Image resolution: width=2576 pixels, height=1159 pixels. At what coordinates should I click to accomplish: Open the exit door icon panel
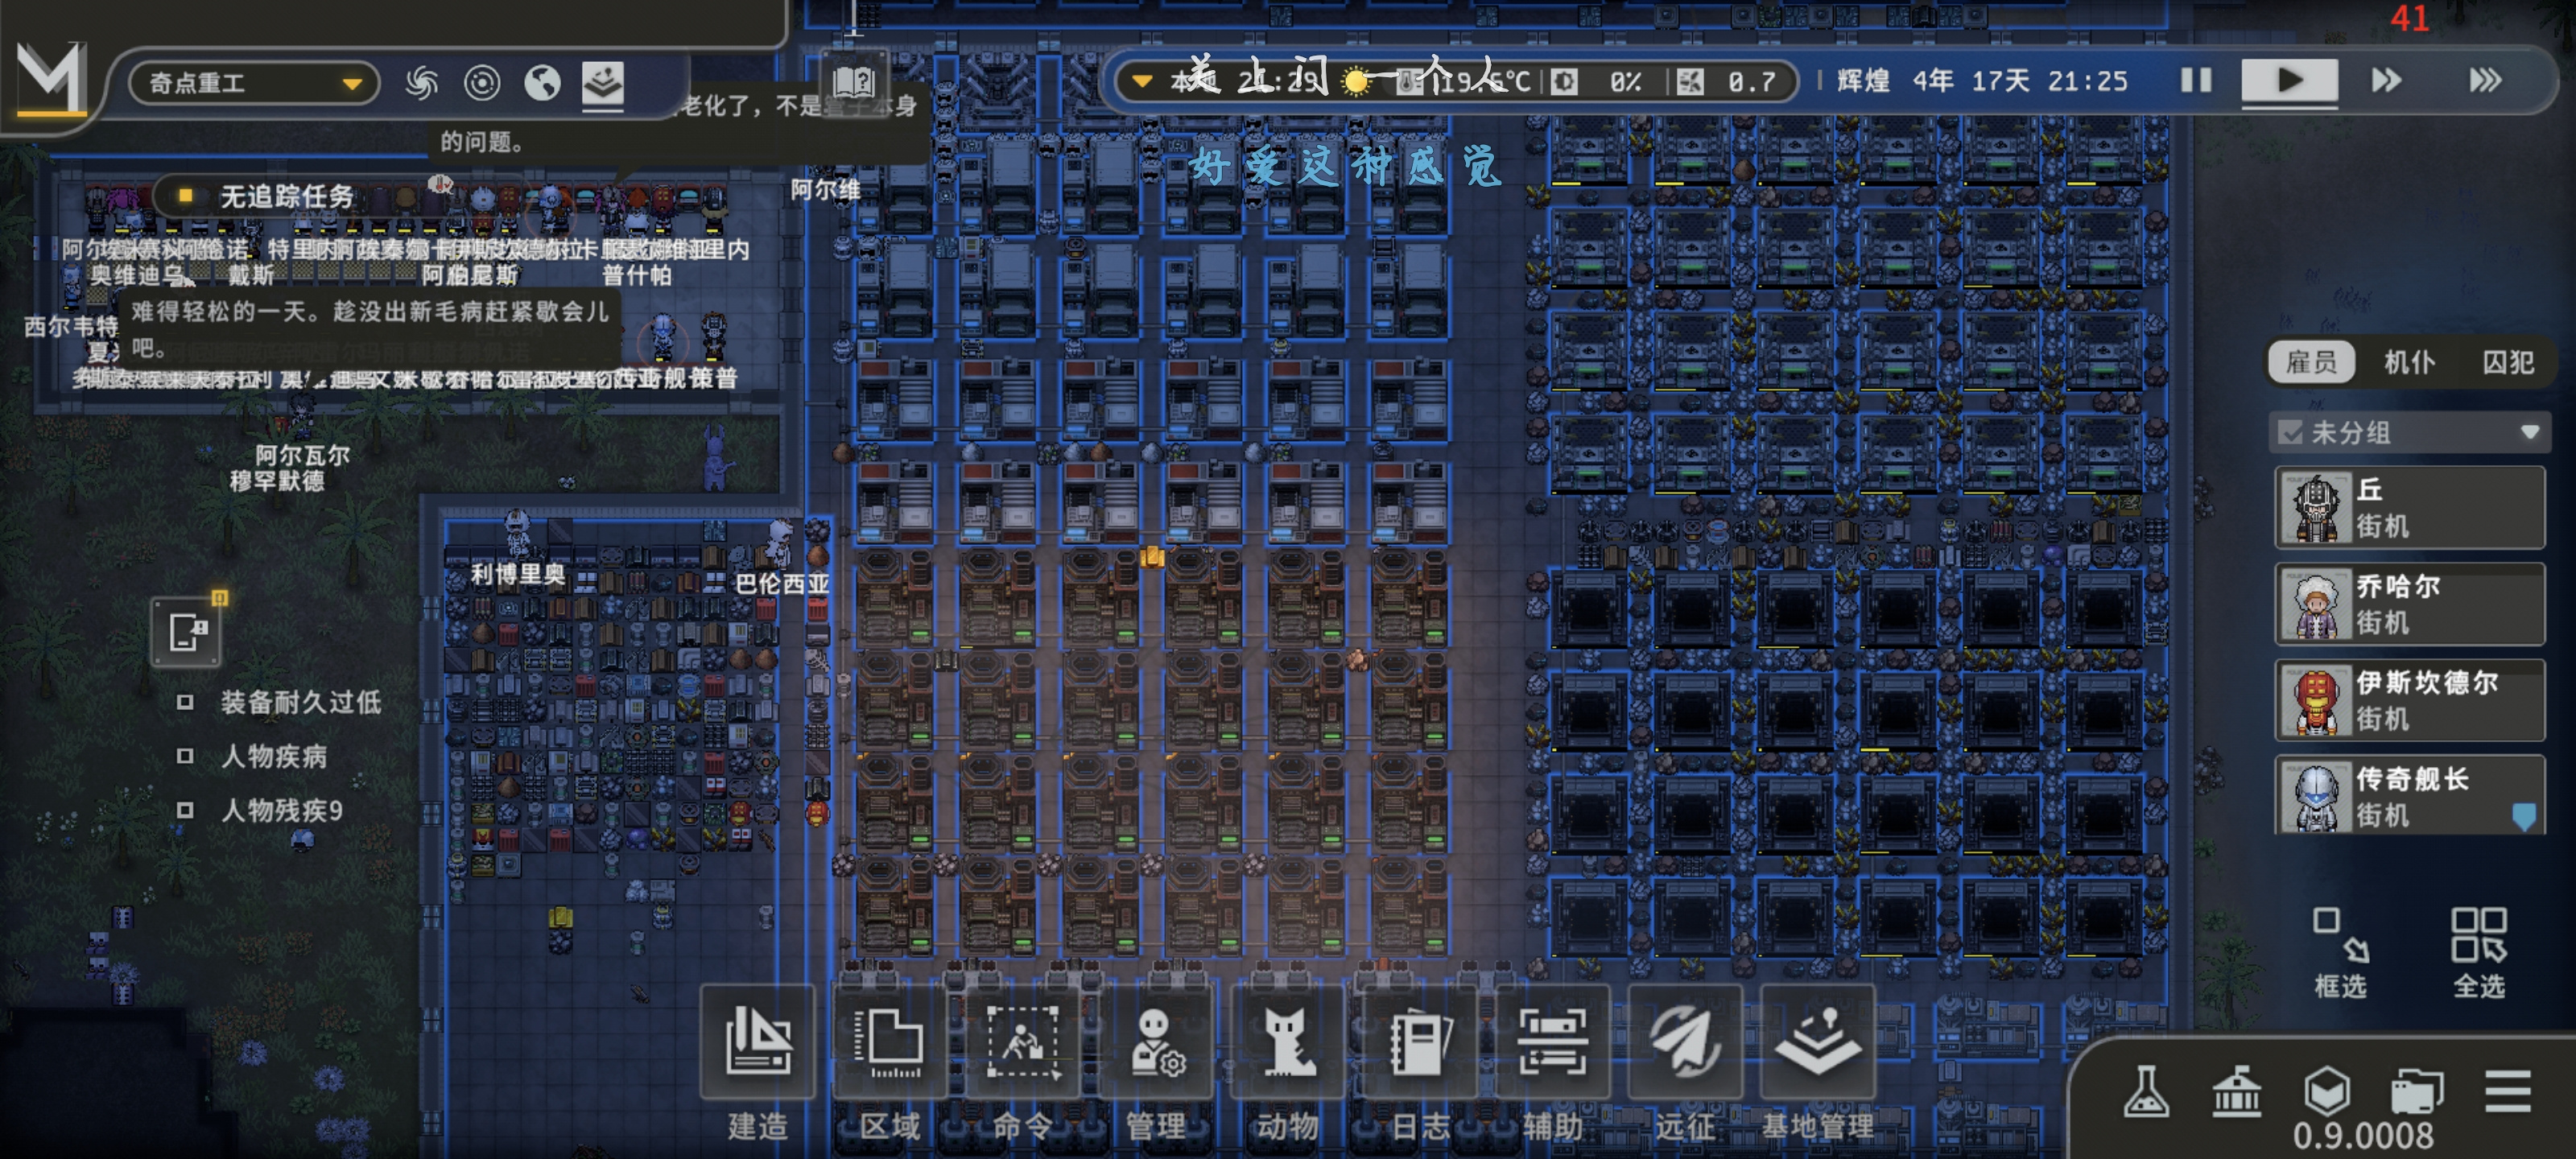tap(186, 632)
